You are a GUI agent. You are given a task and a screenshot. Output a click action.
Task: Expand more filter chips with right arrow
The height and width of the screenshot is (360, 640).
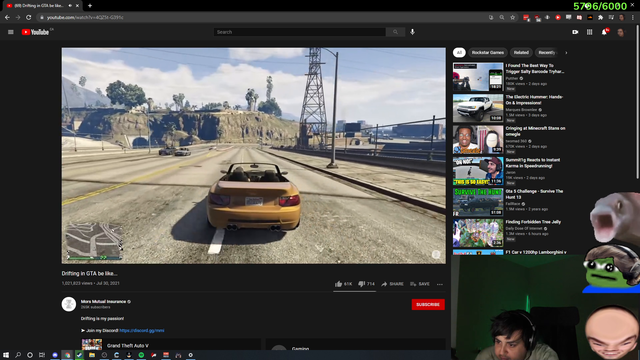point(566,52)
